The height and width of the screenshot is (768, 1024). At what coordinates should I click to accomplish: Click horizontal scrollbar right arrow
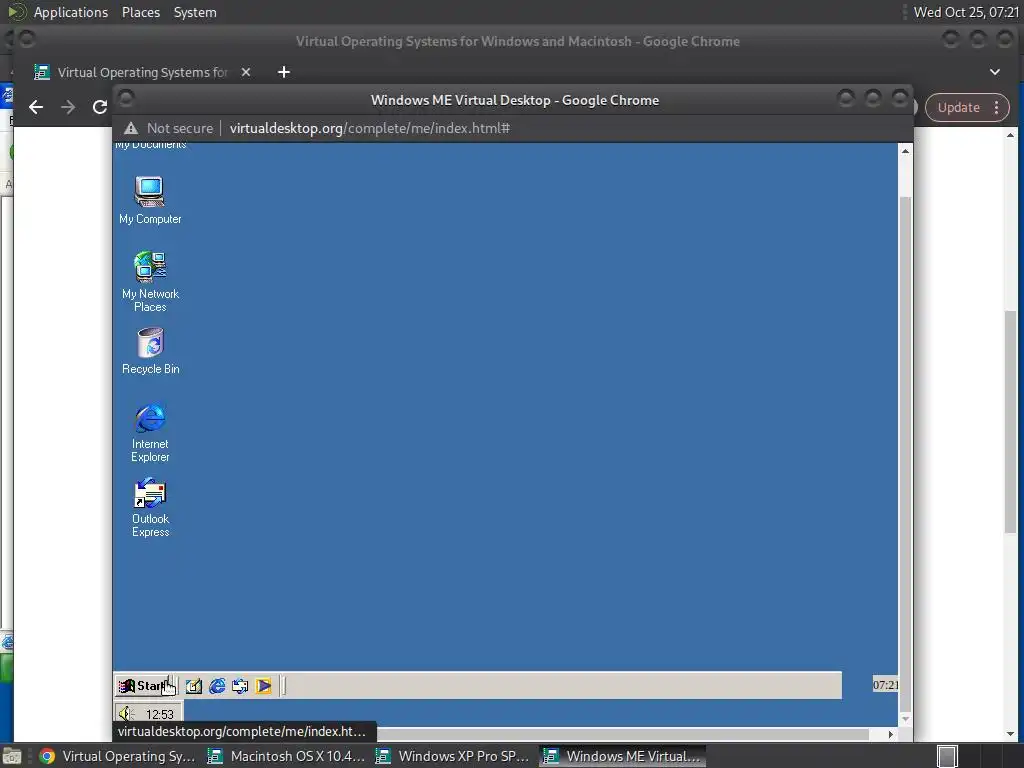[x=891, y=734]
